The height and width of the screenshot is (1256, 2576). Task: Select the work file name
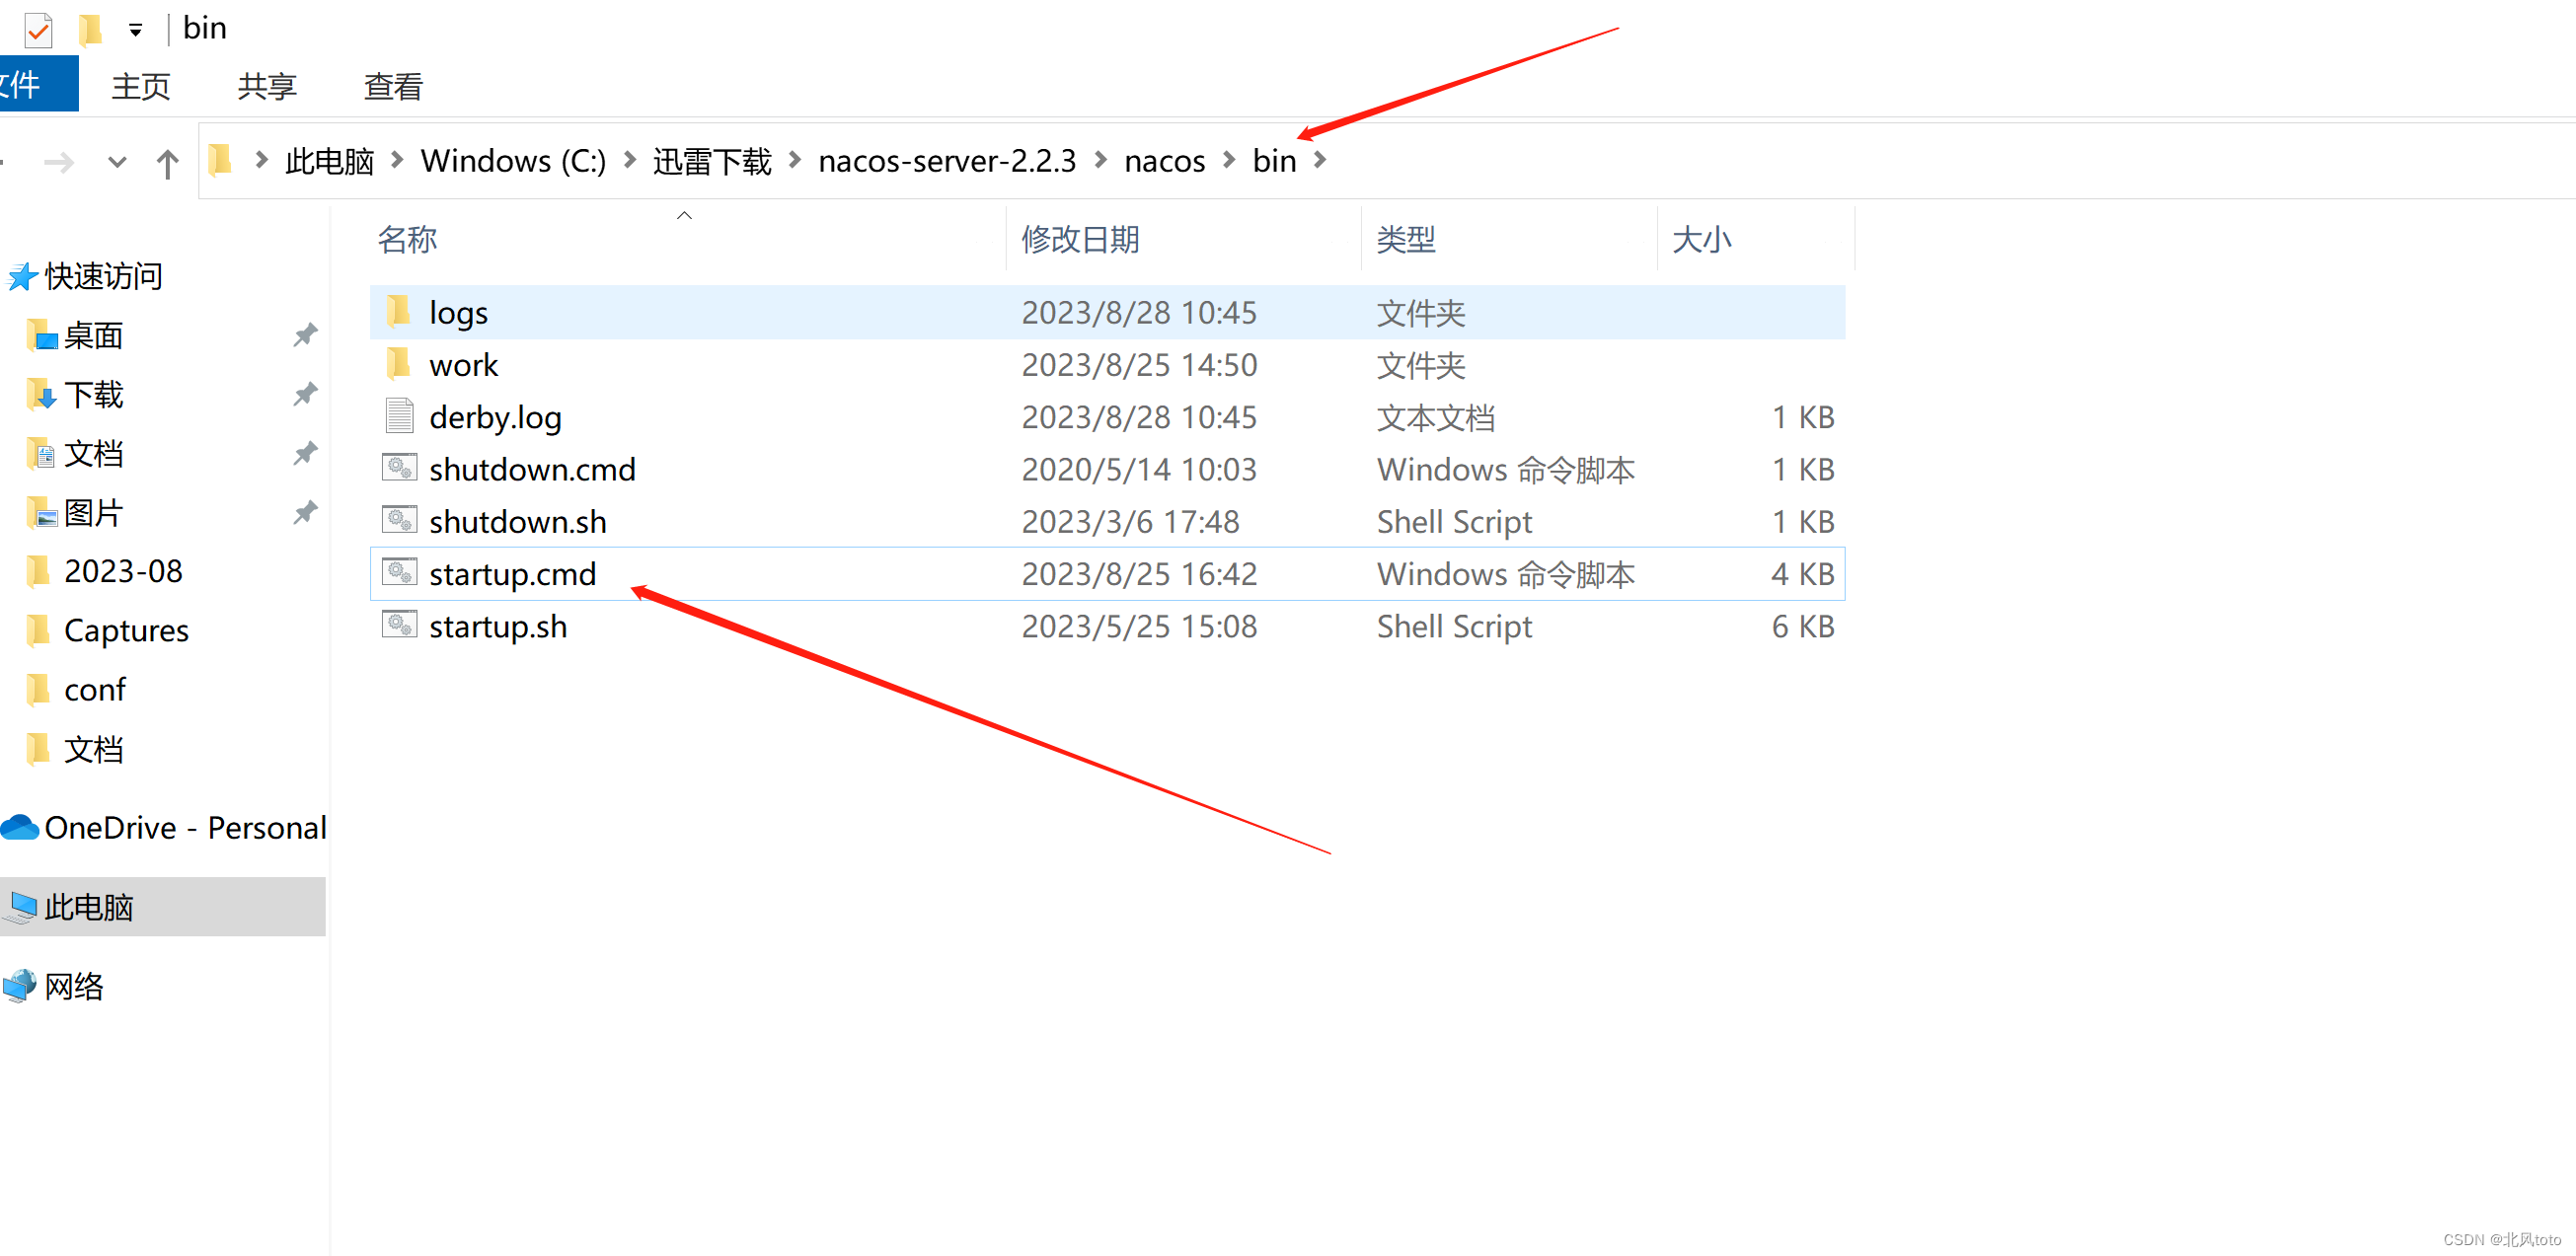point(463,365)
